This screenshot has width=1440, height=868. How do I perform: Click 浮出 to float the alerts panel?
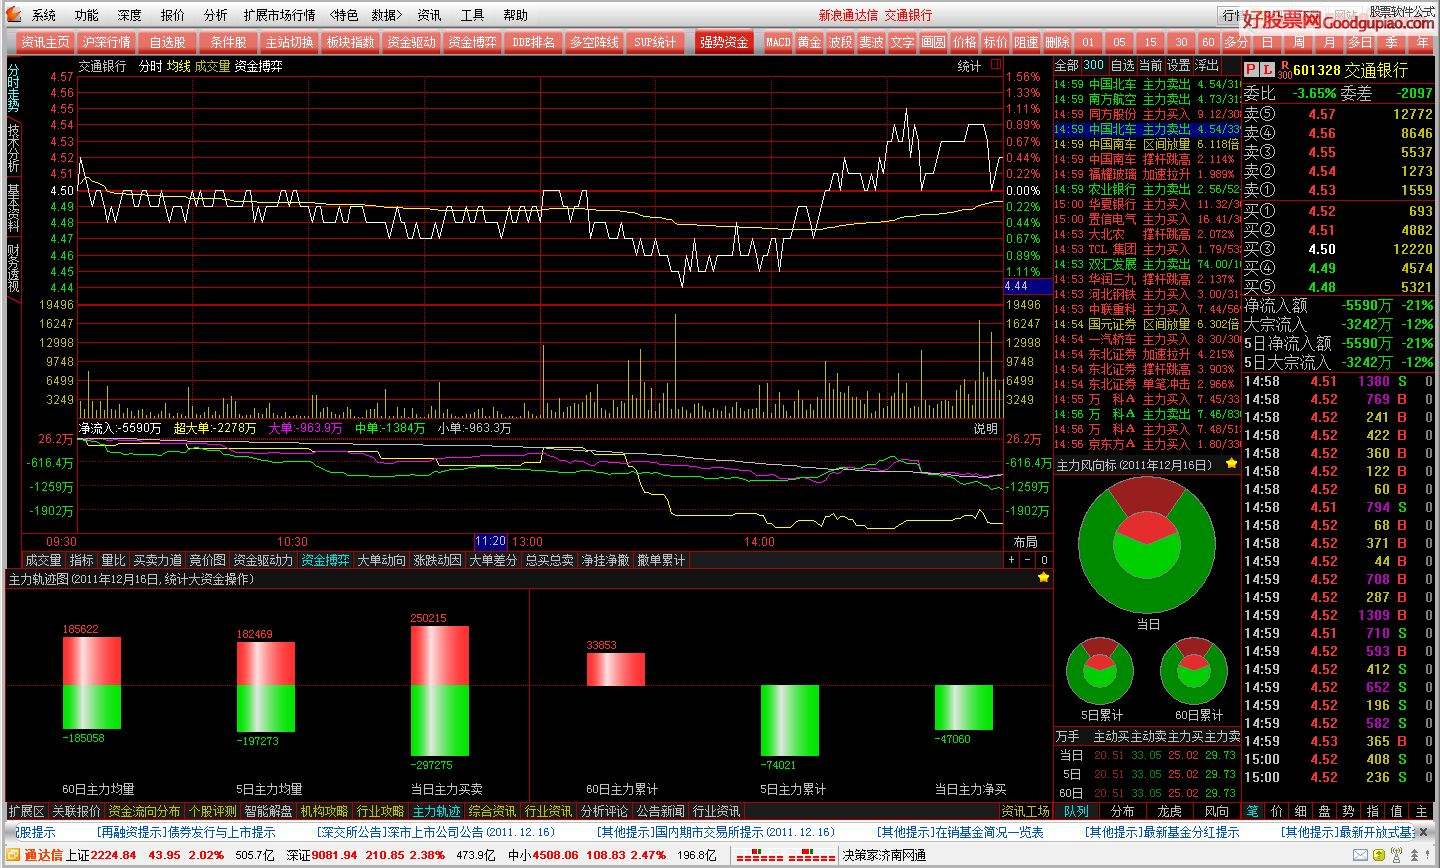pyautogui.click(x=1206, y=65)
